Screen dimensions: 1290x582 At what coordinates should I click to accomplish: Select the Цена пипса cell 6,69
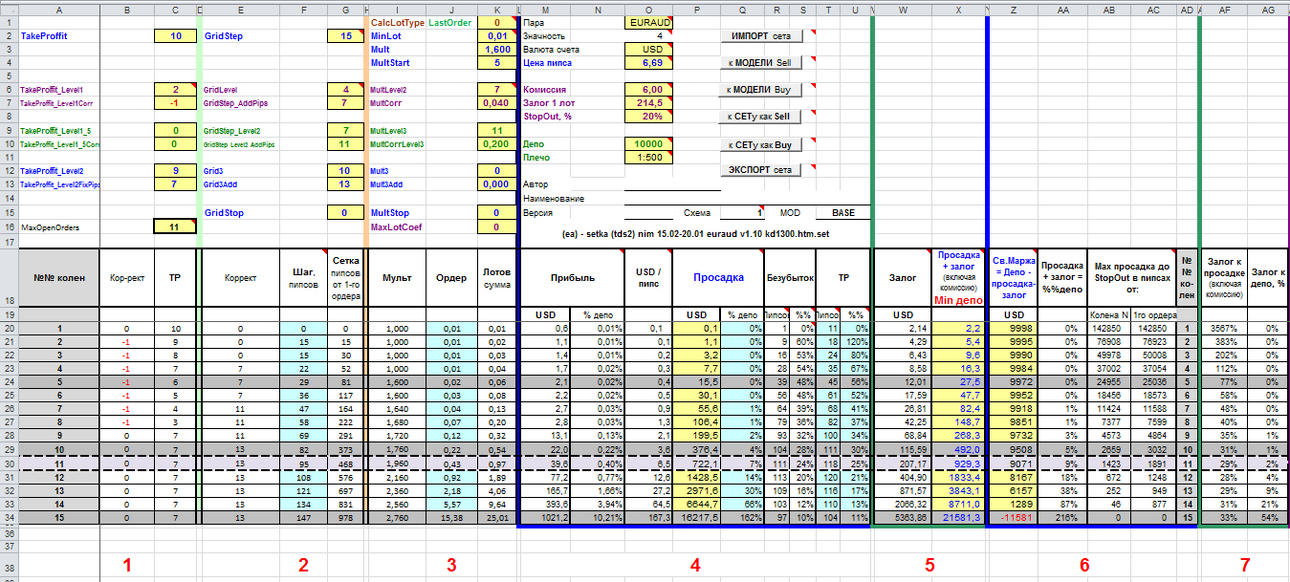(x=649, y=62)
